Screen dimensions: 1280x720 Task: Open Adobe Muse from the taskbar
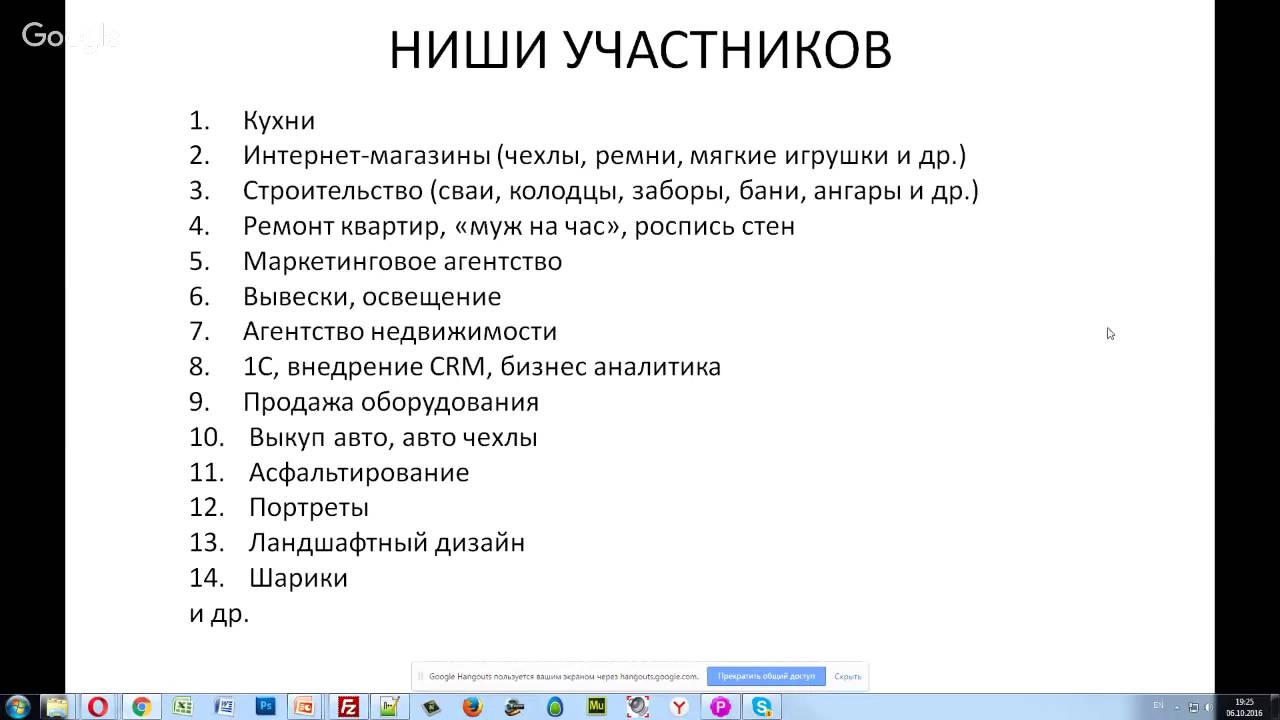click(597, 707)
